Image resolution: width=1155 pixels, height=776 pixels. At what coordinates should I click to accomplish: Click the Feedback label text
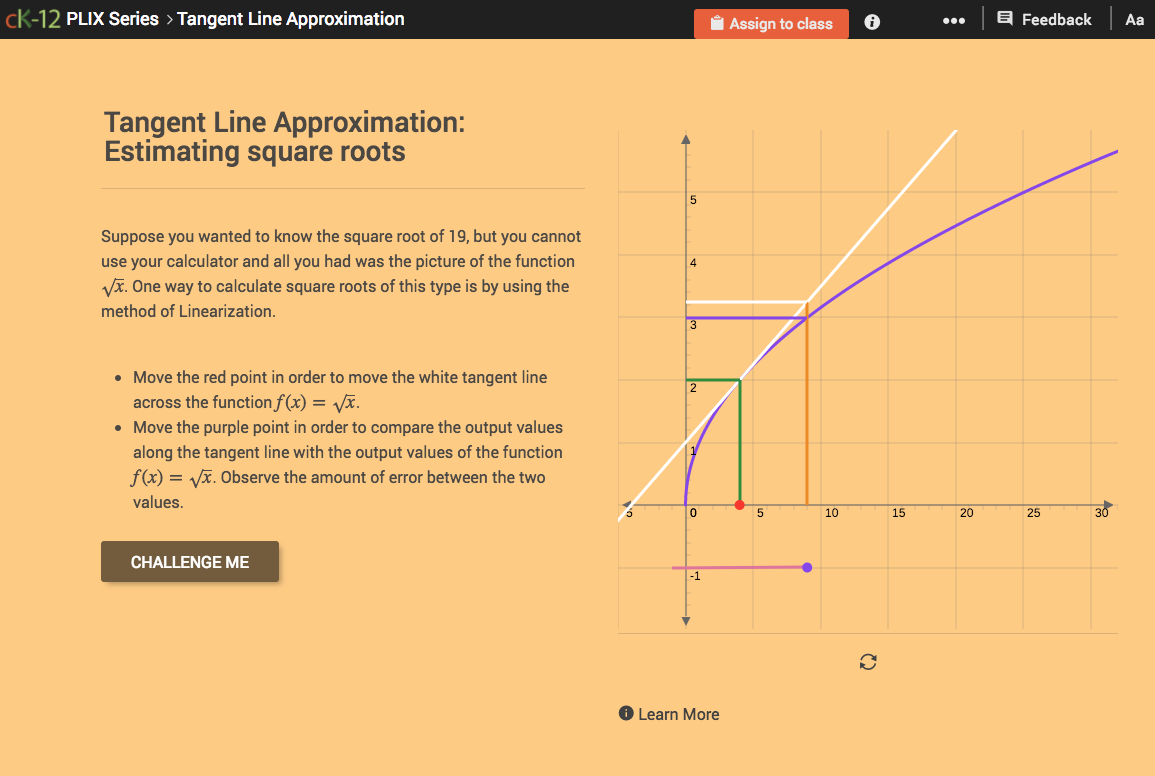(x=1056, y=19)
